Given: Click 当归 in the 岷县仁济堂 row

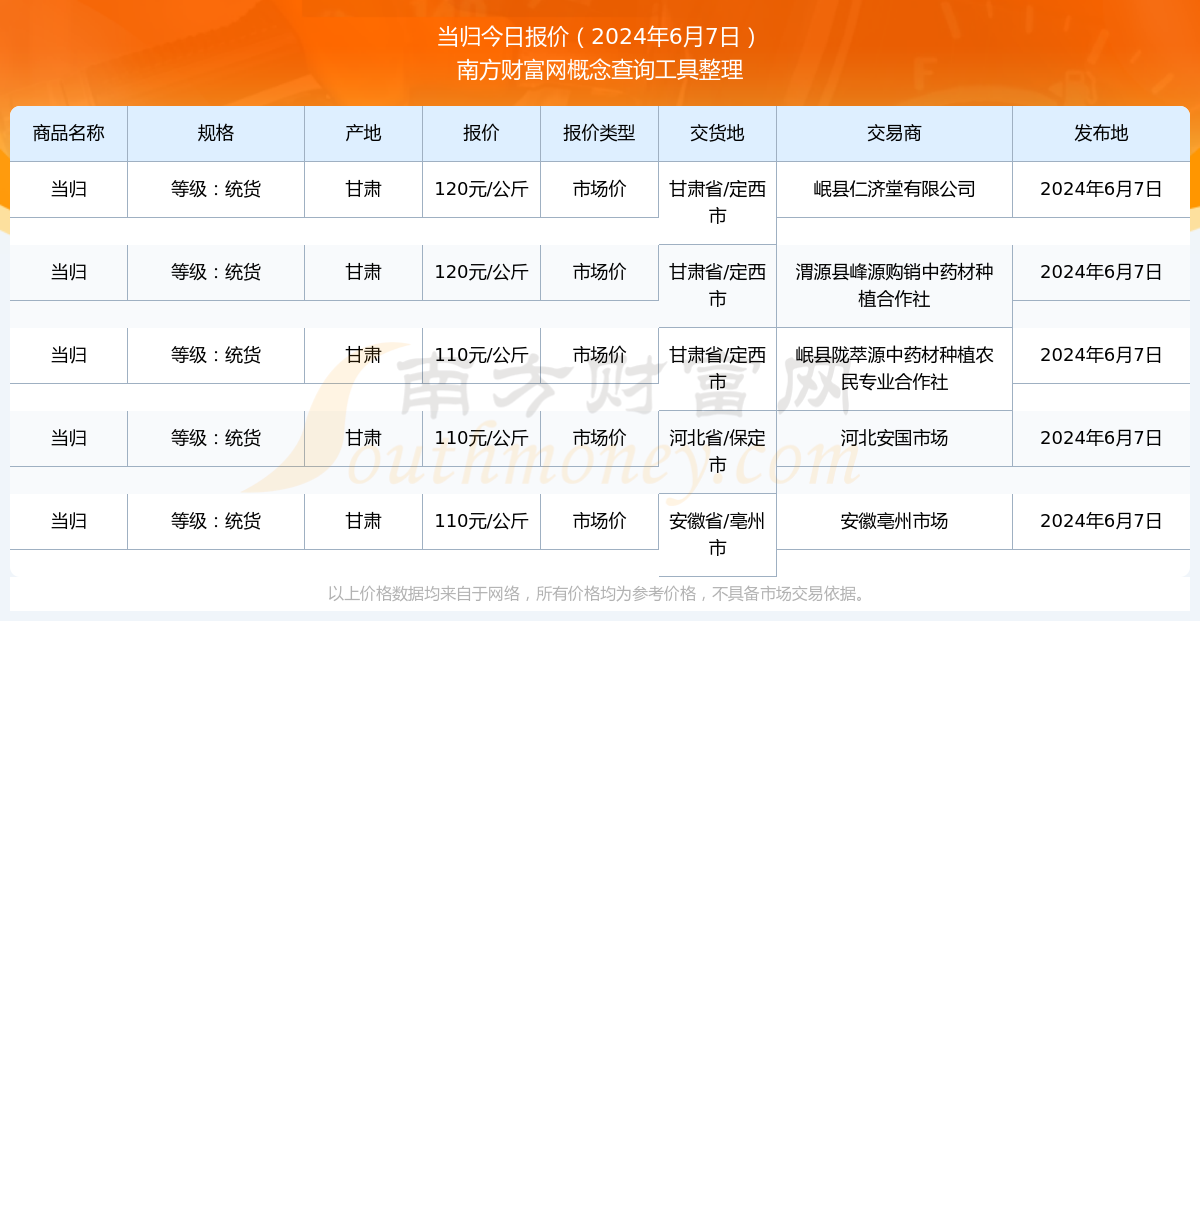Looking at the screenshot, I should 69,189.
